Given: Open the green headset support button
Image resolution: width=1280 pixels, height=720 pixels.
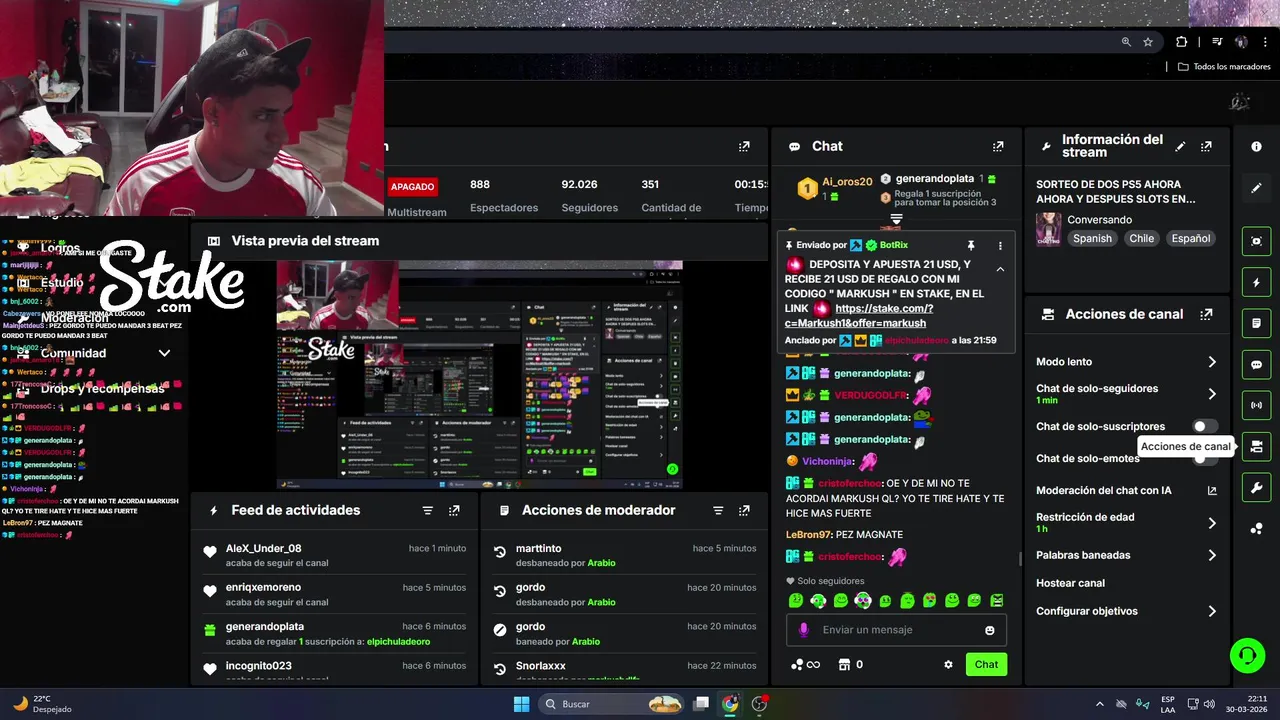Looking at the screenshot, I should (x=1247, y=656).
